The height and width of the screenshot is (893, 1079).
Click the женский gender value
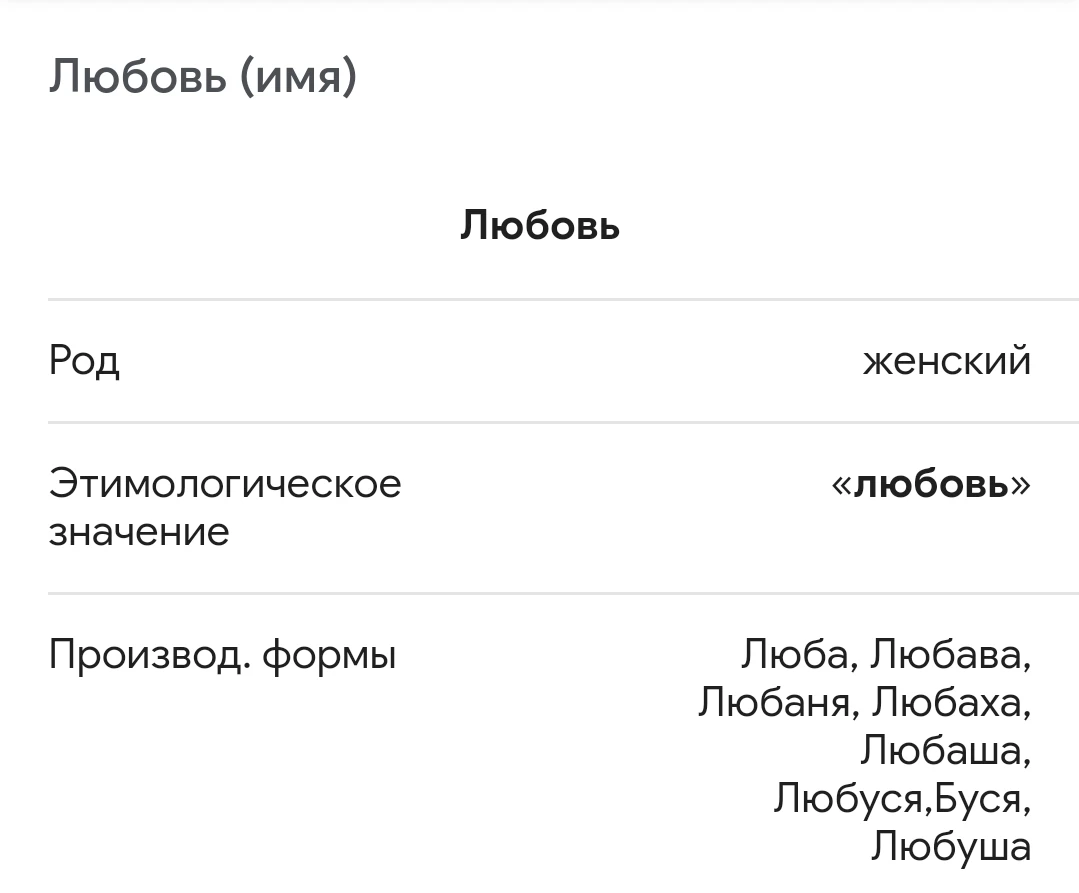click(946, 361)
